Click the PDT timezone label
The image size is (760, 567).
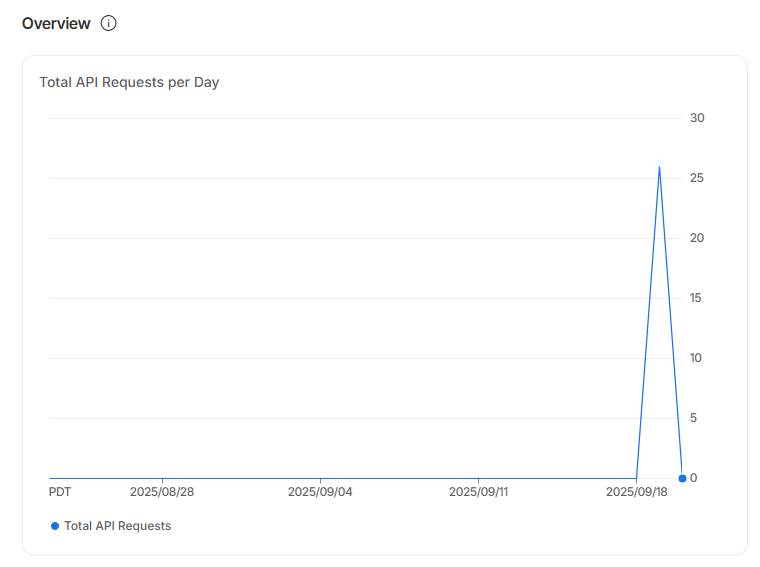pyautogui.click(x=60, y=492)
